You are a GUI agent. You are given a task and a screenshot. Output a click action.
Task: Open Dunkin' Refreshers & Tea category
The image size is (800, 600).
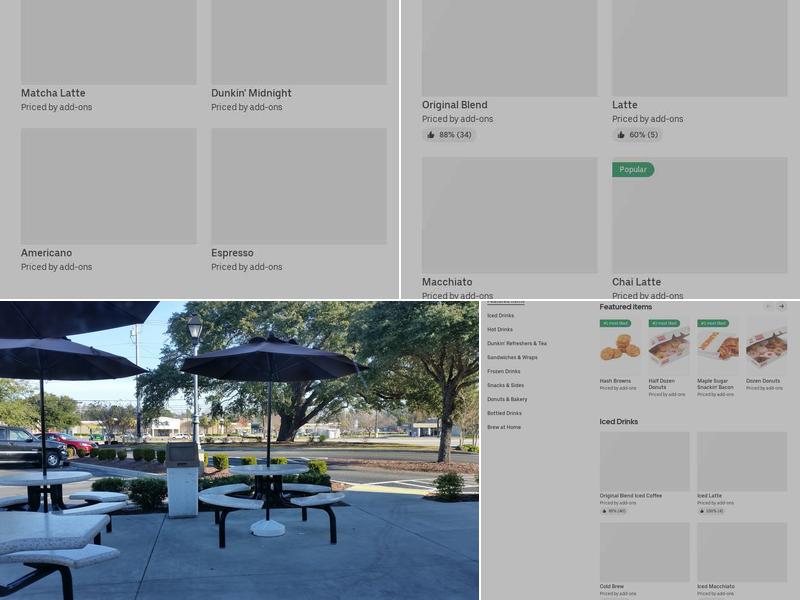pyautogui.click(x=516, y=344)
